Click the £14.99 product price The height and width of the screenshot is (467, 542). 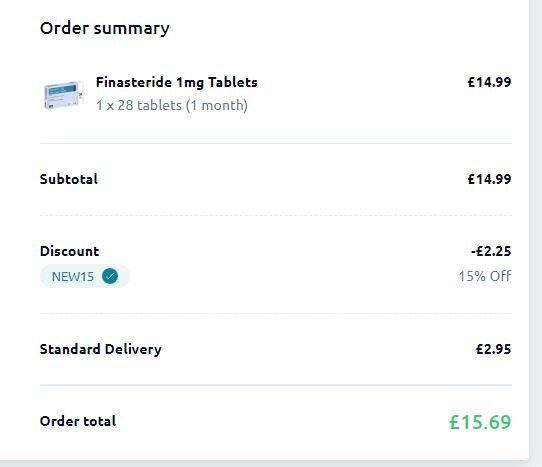[x=489, y=82]
